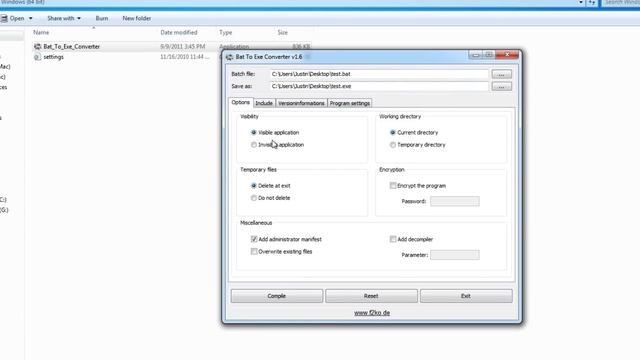
Task: Click Burn in the Explorer toolbar
Action: (x=102, y=18)
